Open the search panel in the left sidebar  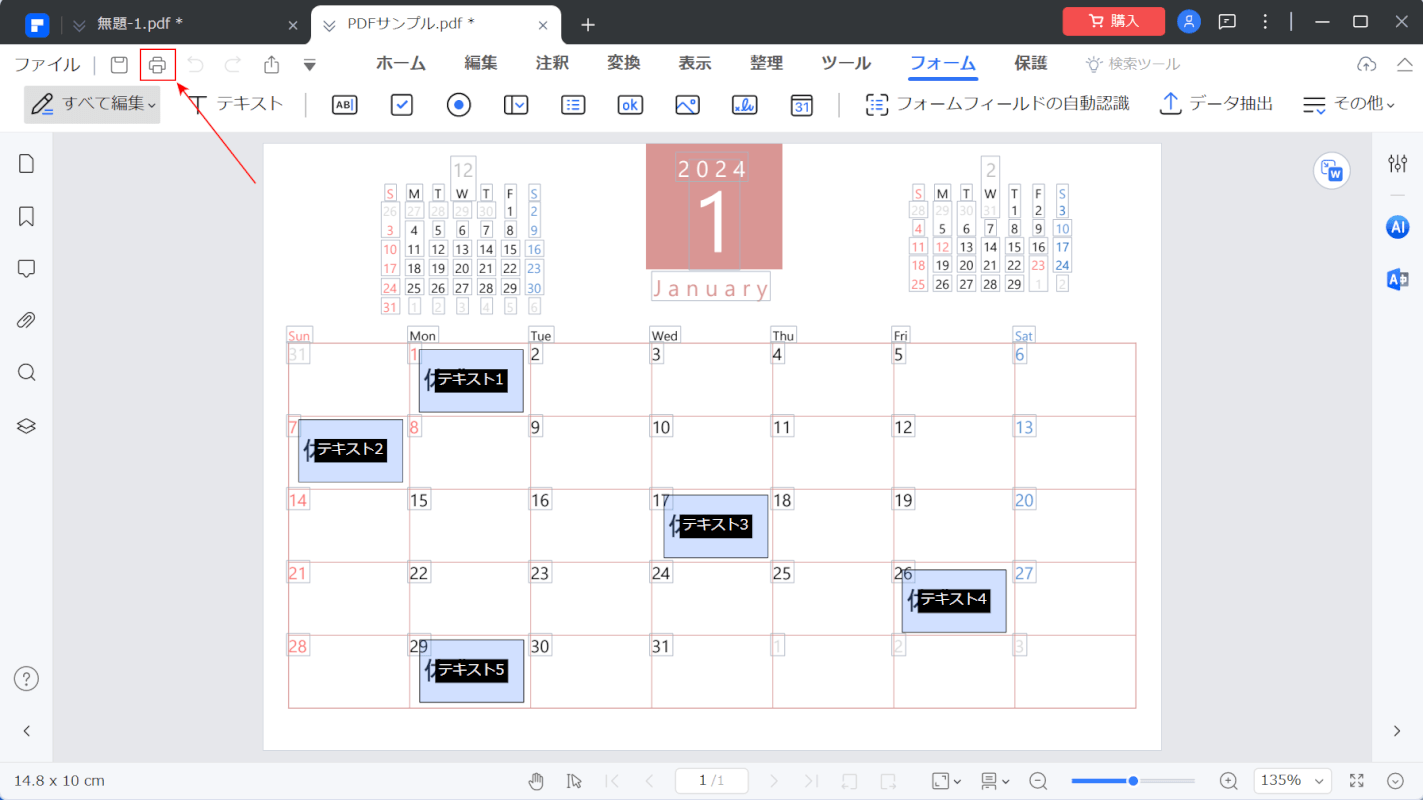coord(27,373)
